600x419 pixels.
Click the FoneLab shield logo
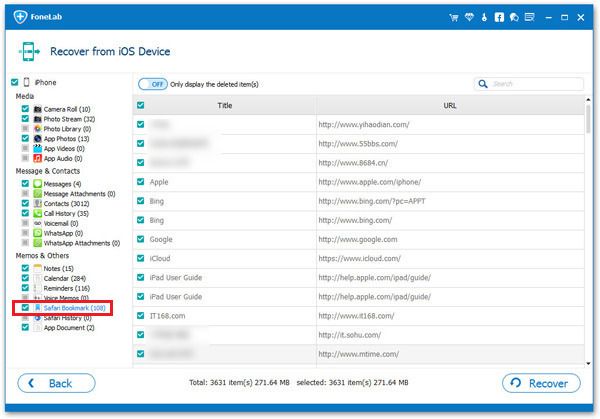point(20,16)
